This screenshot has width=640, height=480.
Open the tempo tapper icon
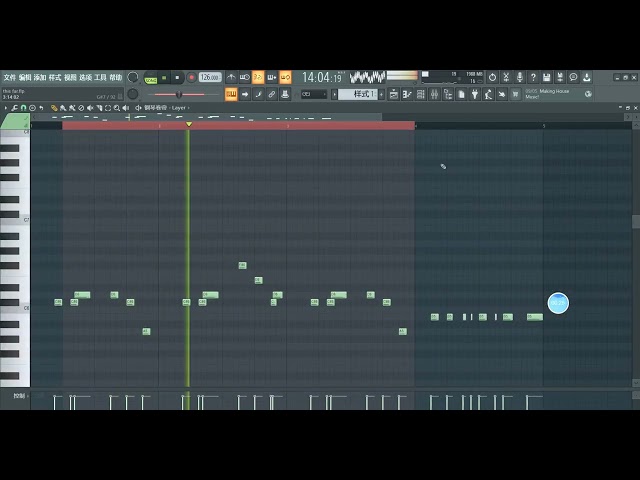pyautogui.click(x=488, y=94)
